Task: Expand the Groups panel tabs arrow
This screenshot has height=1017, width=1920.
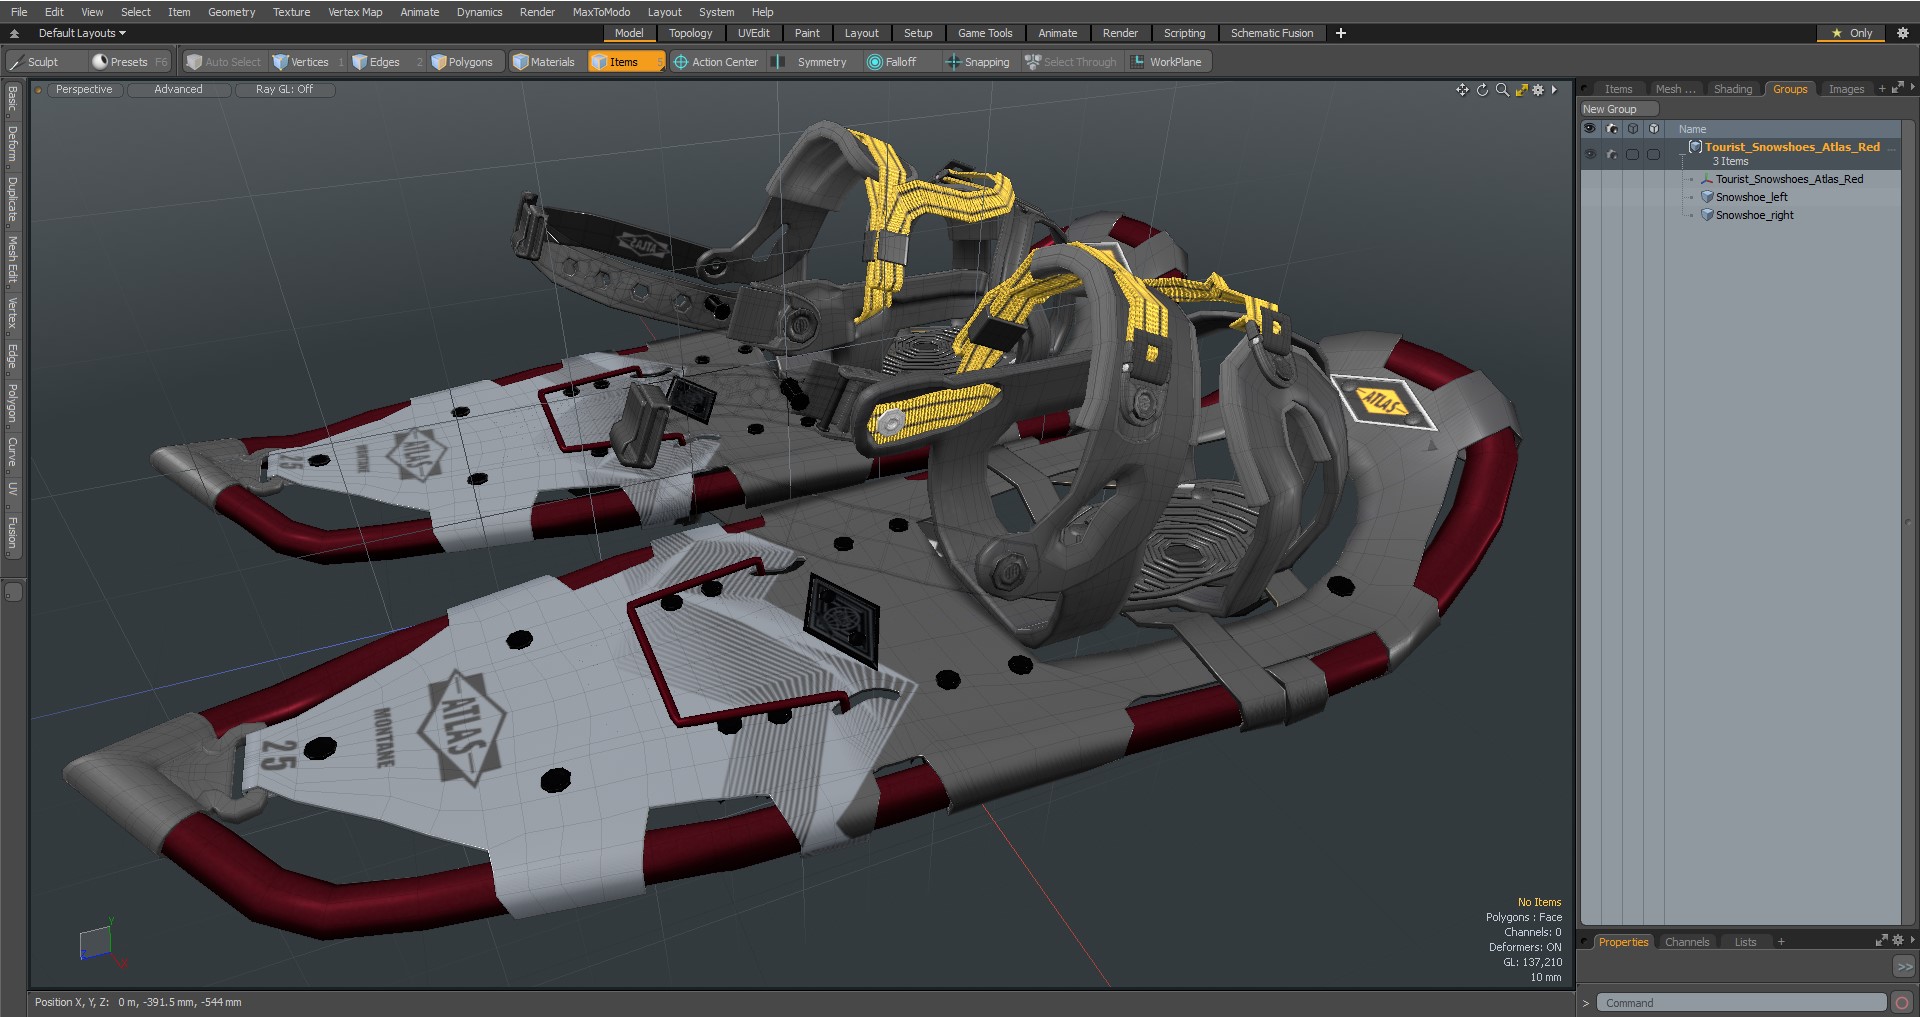Action: pyautogui.click(x=1912, y=88)
